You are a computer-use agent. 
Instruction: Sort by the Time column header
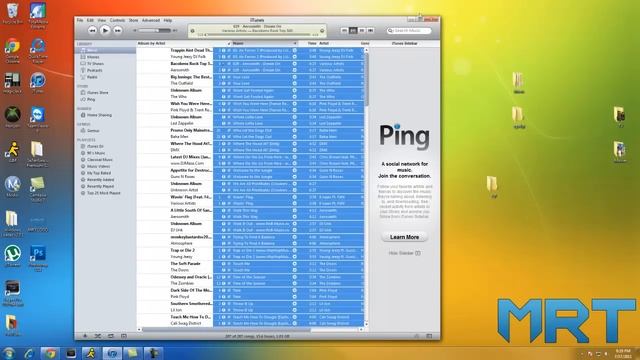pos(312,43)
